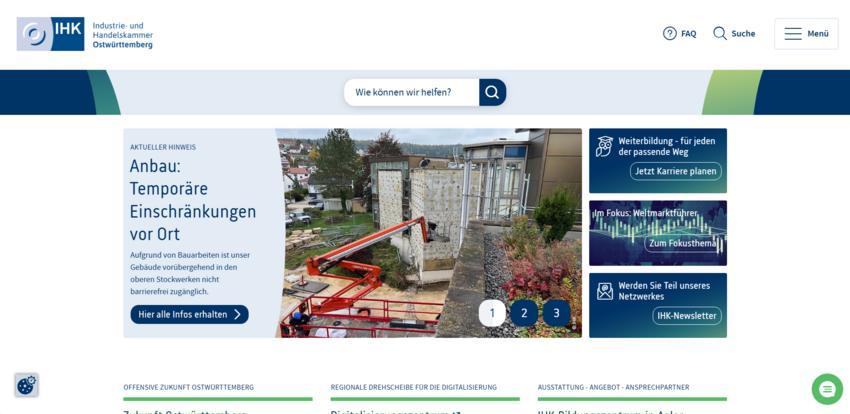Click the newsletter envelope icon
Viewport: 850px width, 414px height.
click(604, 291)
